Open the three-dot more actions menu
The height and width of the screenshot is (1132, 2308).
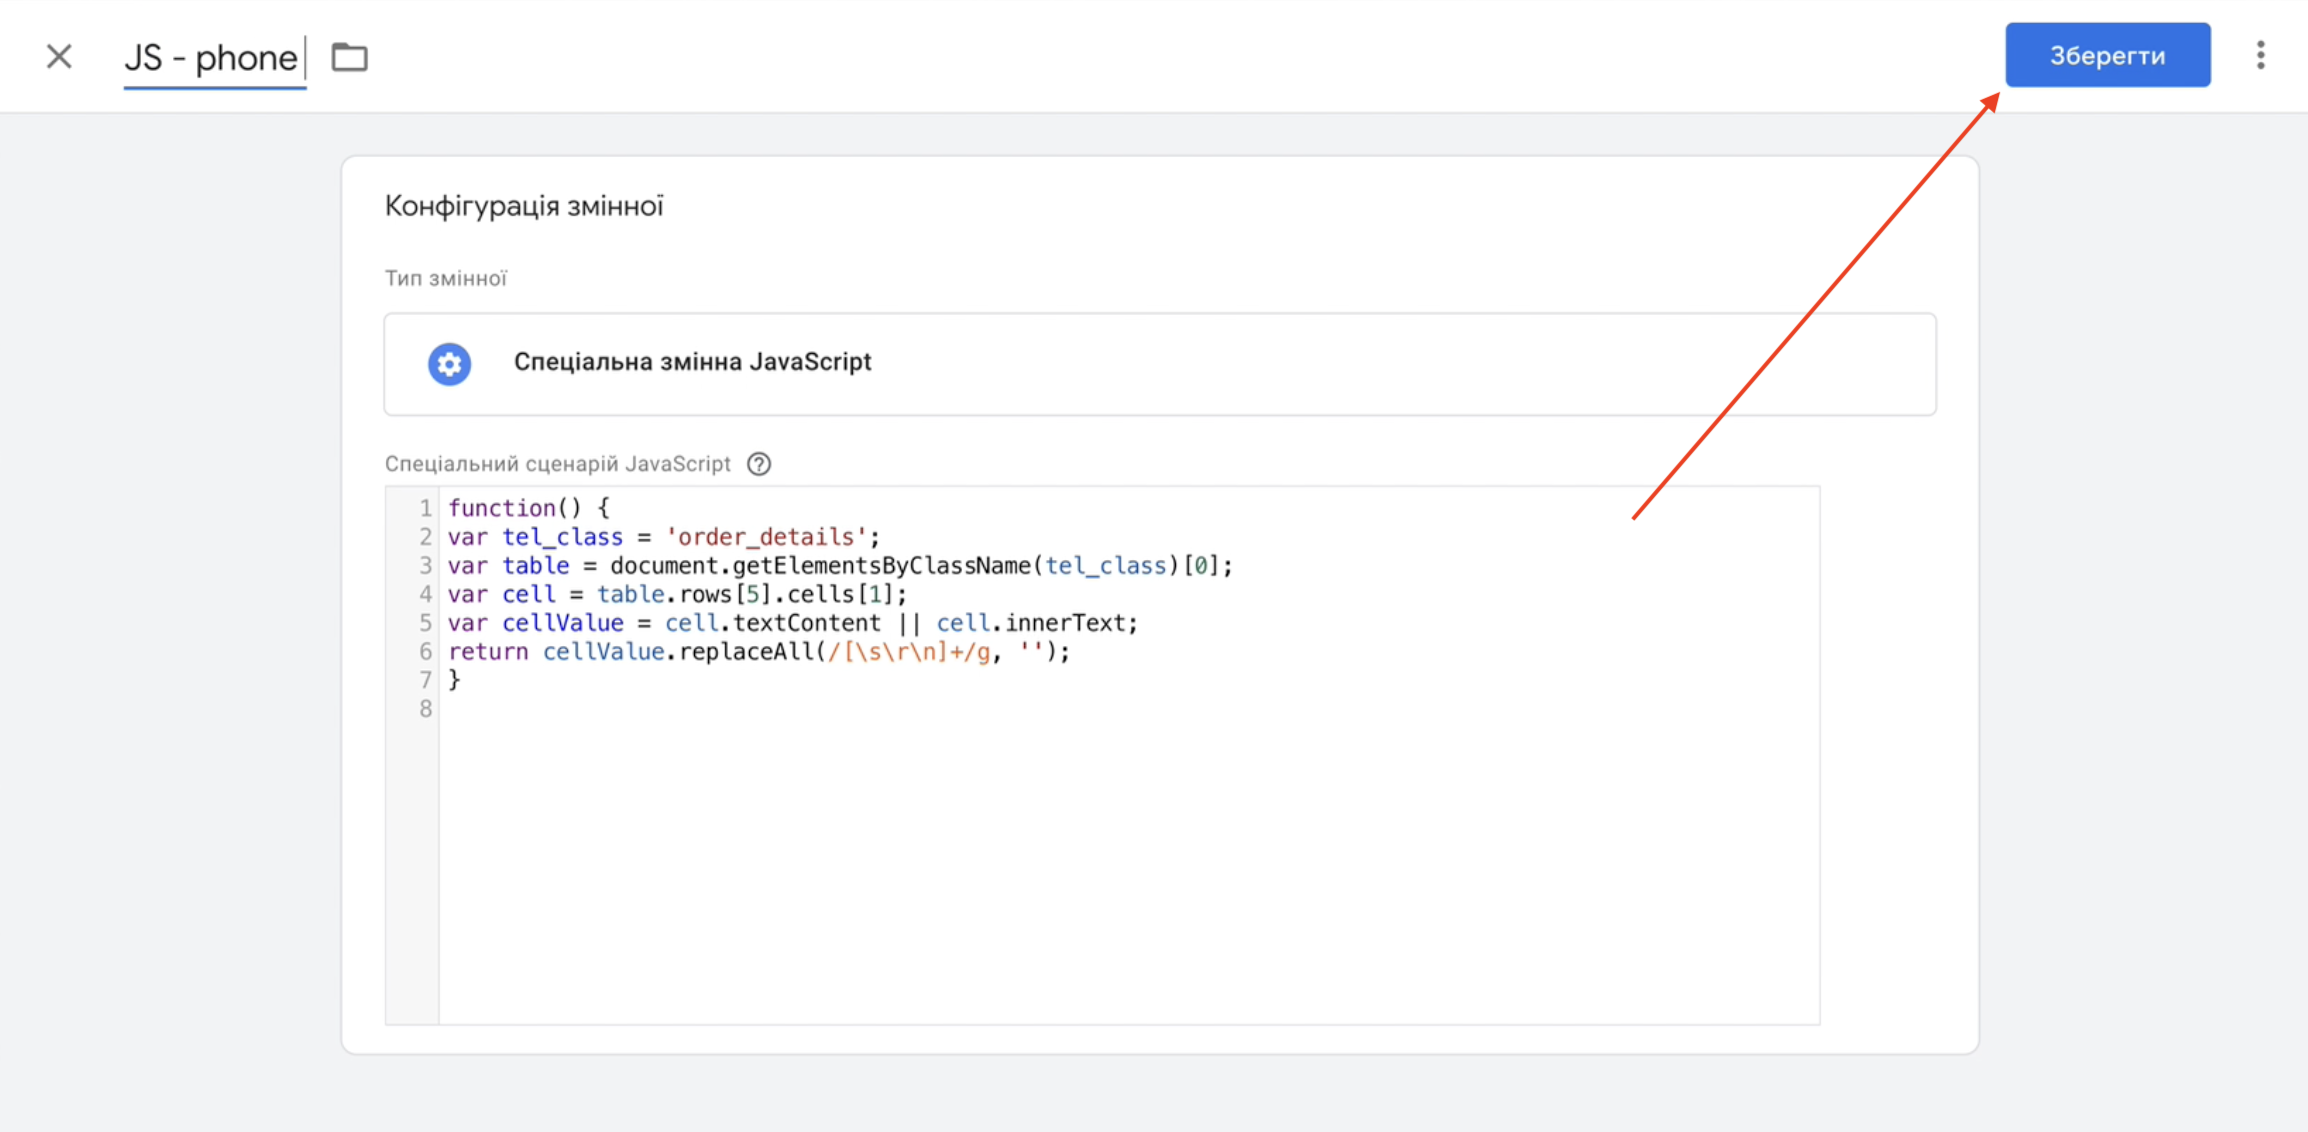click(x=2260, y=55)
